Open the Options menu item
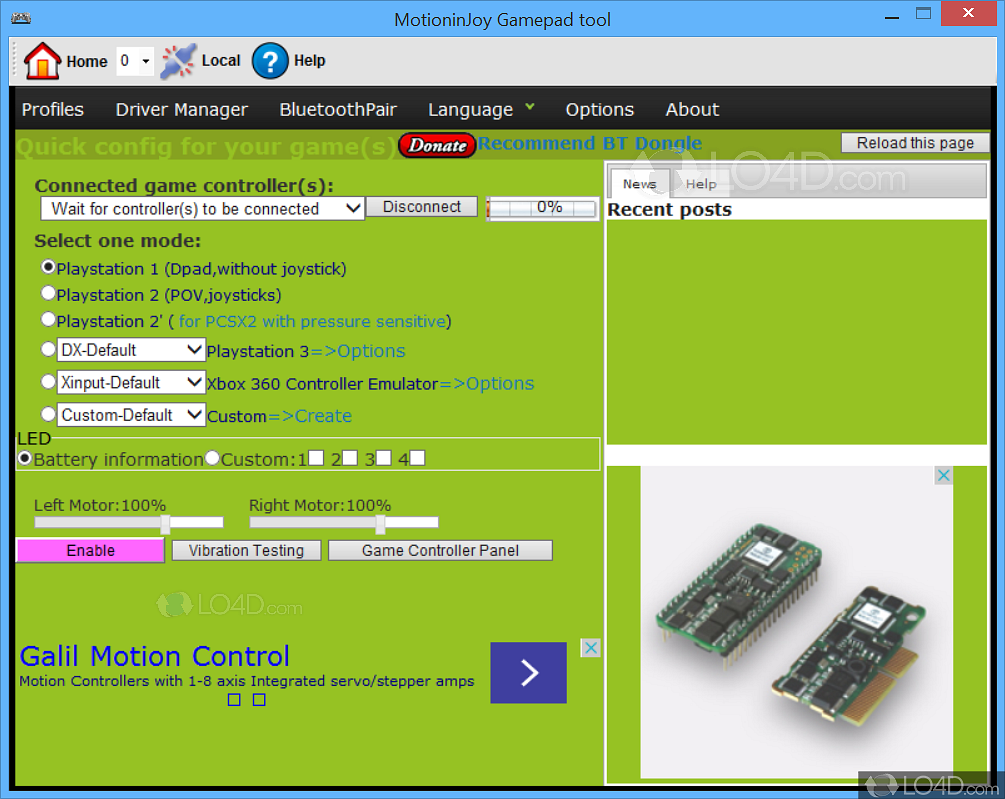Image resolution: width=1005 pixels, height=799 pixels. click(x=599, y=110)
